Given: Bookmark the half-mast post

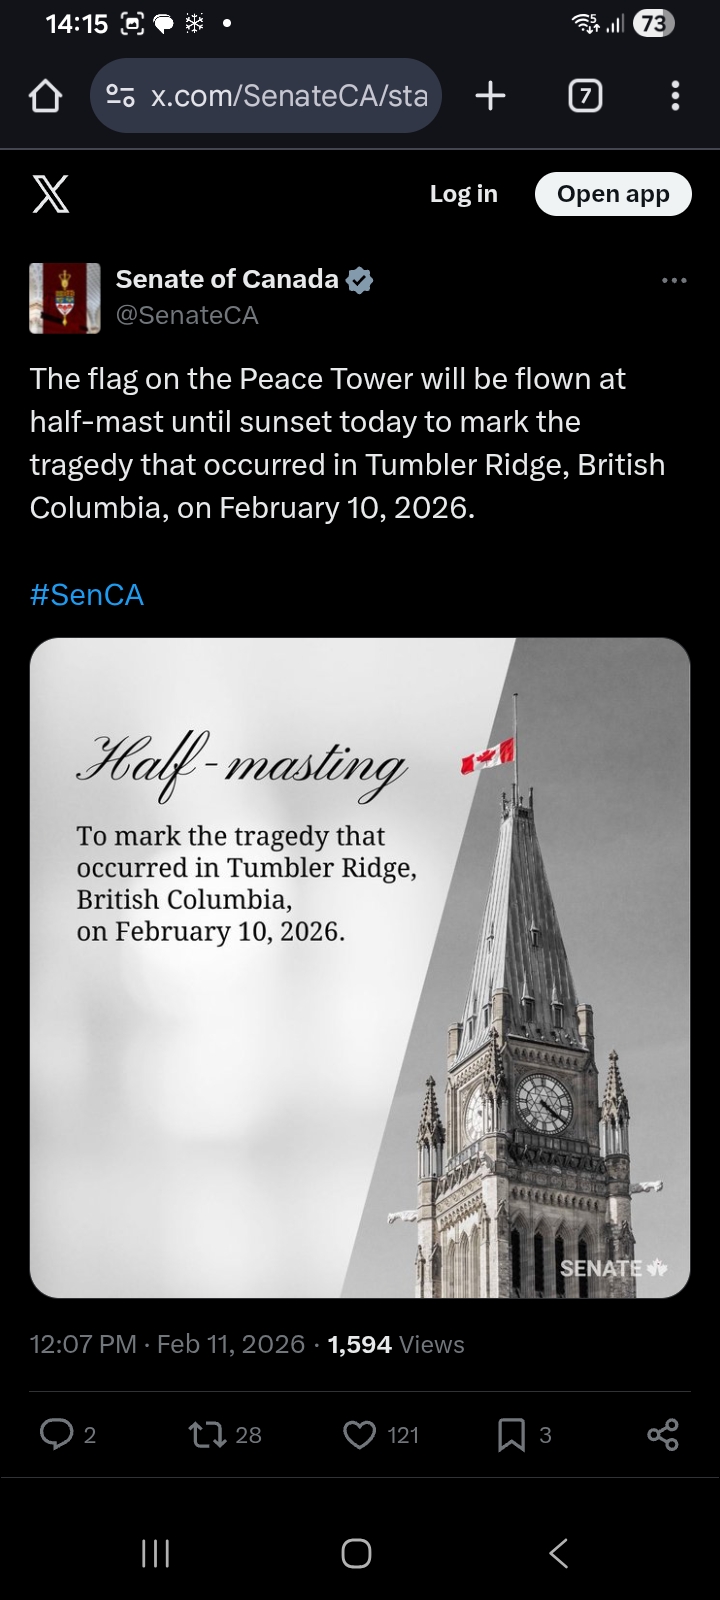Looking at the screenshot, I should [x=511, y=1435].
